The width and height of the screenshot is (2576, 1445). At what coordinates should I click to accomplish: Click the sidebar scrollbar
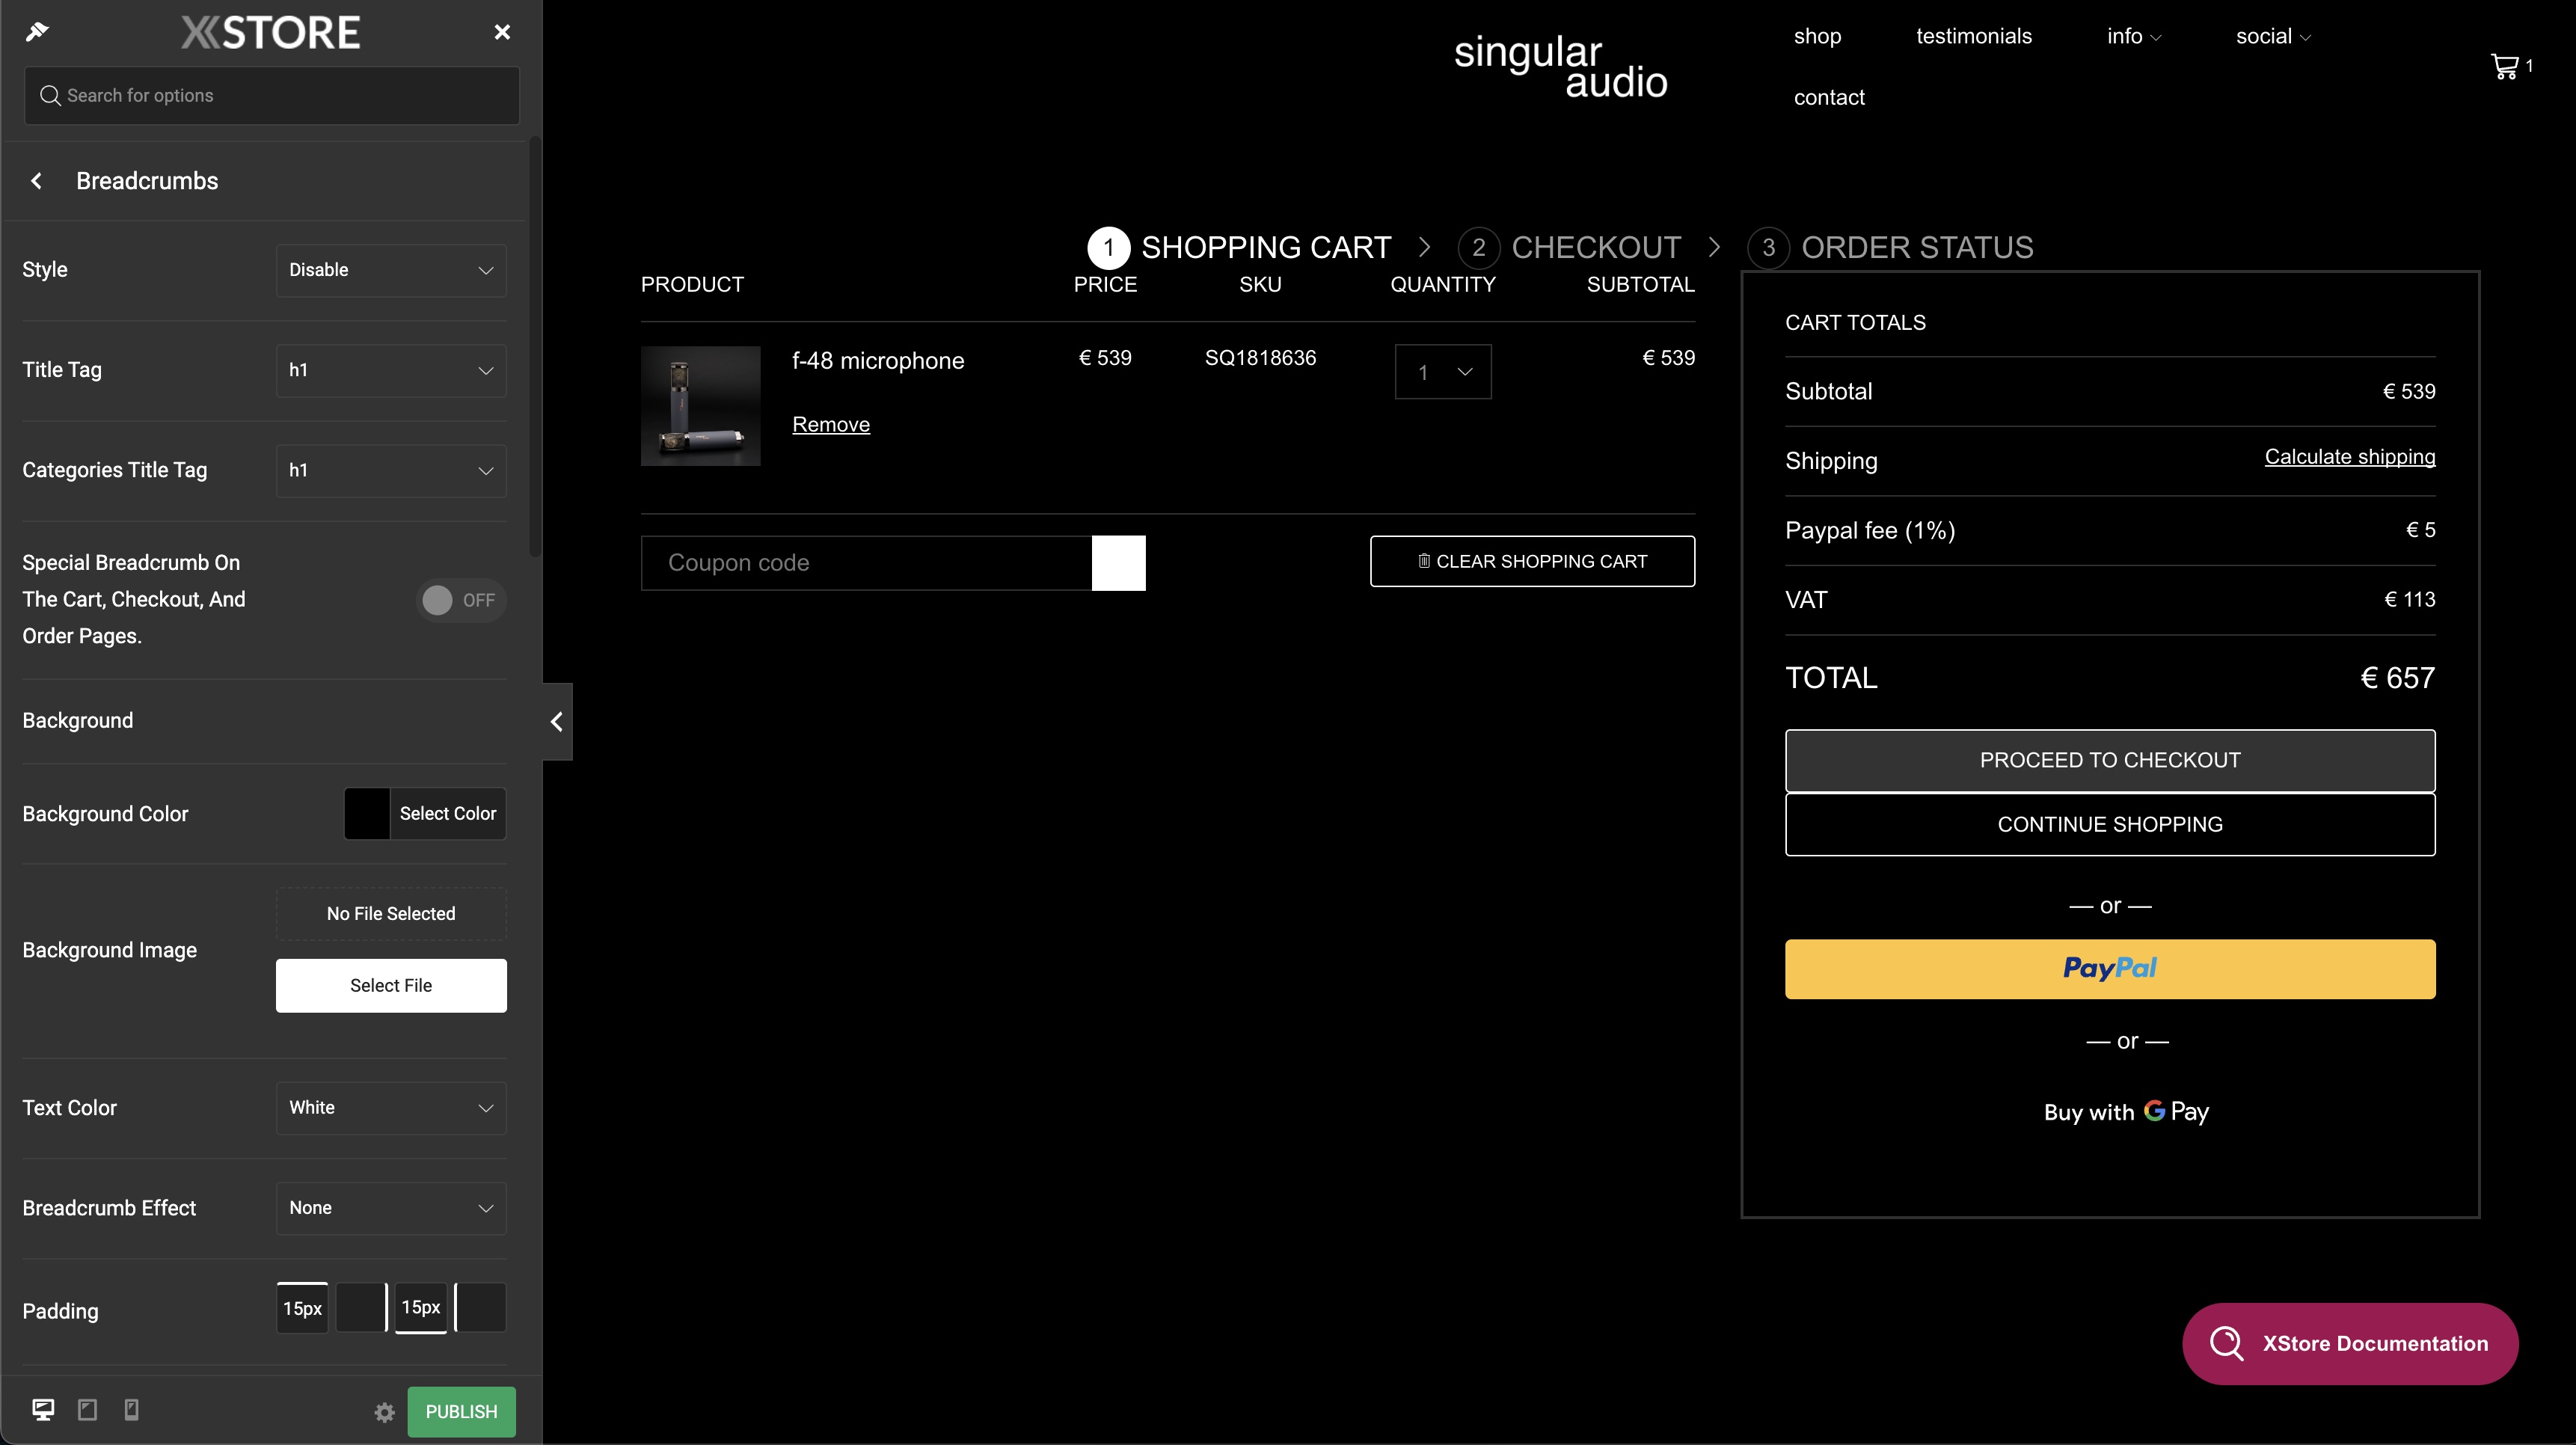[x=534, y=346]
